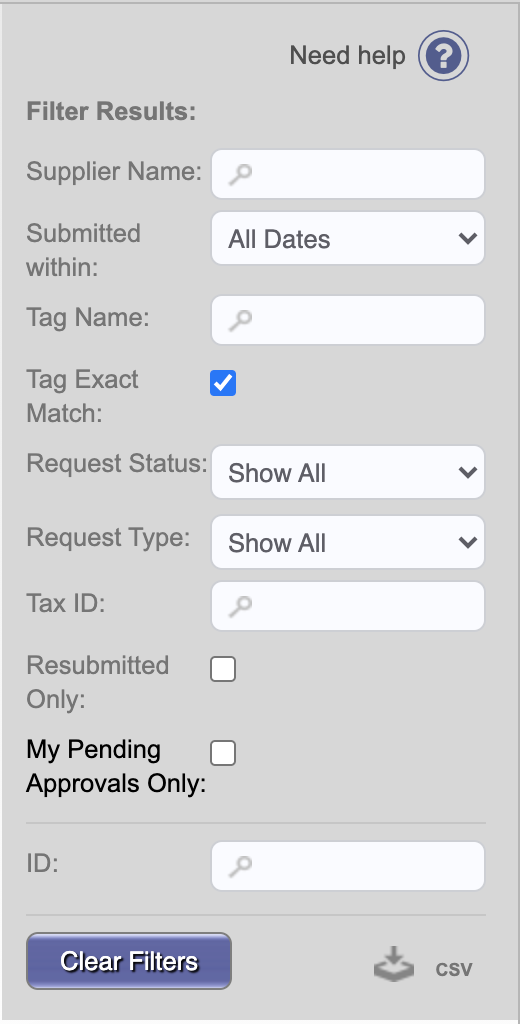This screenshot has height=1024, width=520.
Task: Uncheck the Tag Exact Match checkbox
Action: click(223, 383)
